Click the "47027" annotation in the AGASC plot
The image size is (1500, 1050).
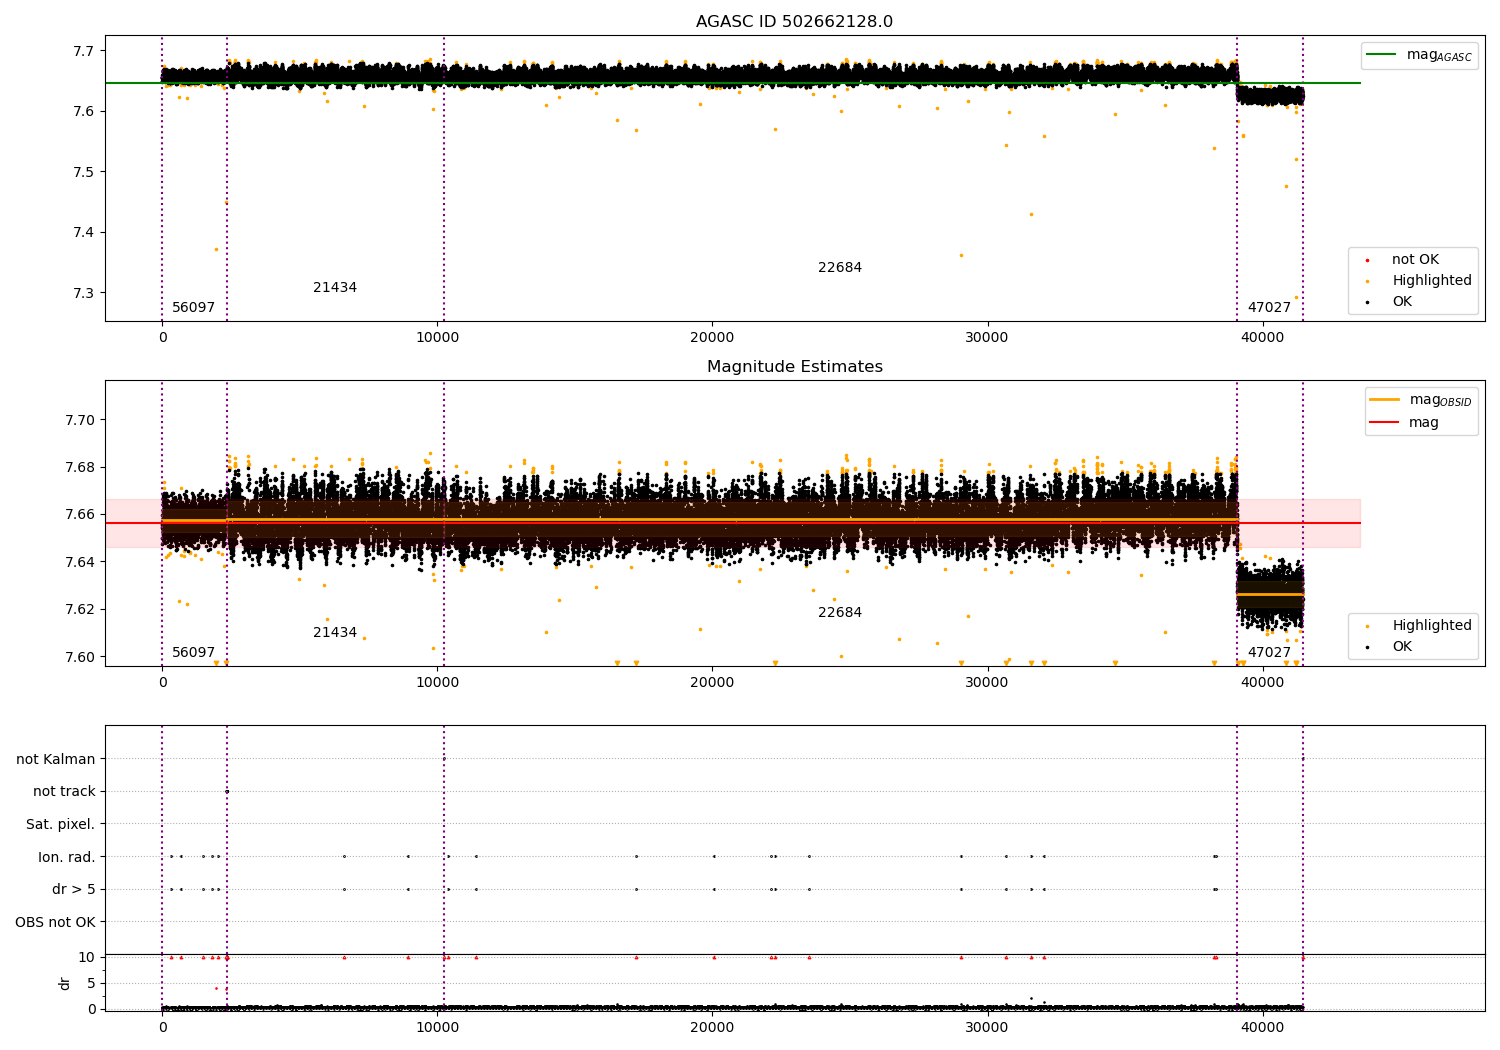(1270, 308)
